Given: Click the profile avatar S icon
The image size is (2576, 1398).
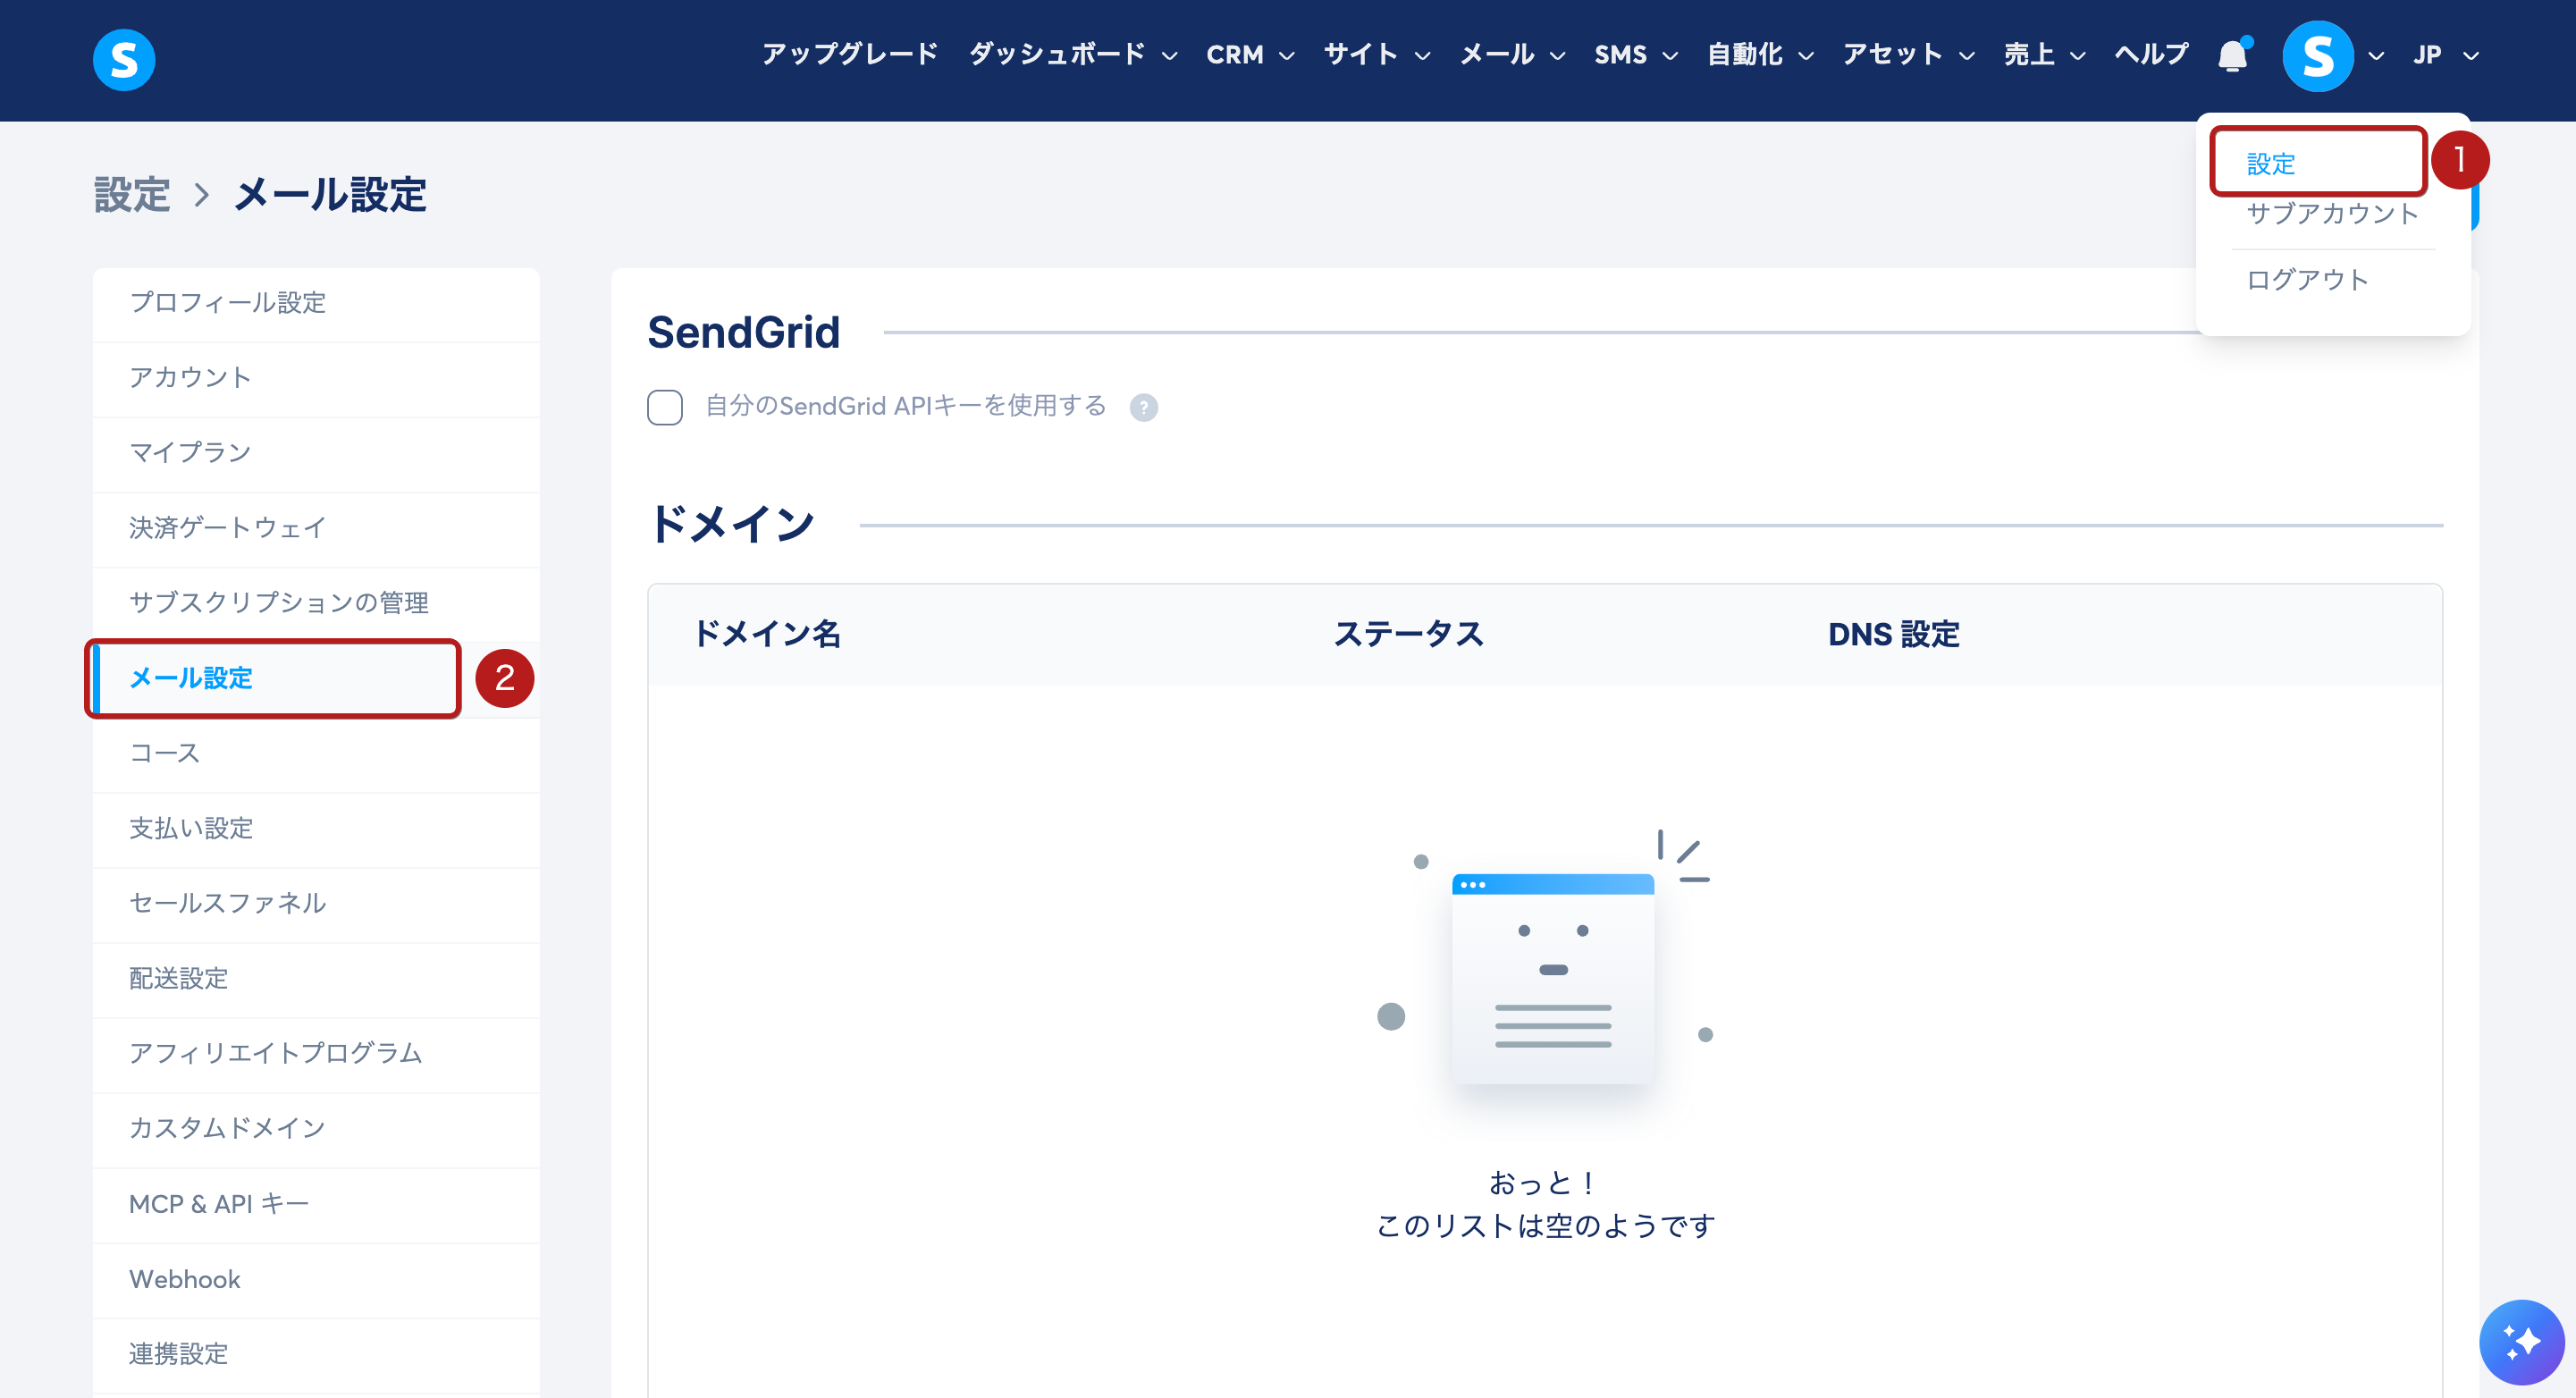Looking at the screenshot, I should point(2317,56).
